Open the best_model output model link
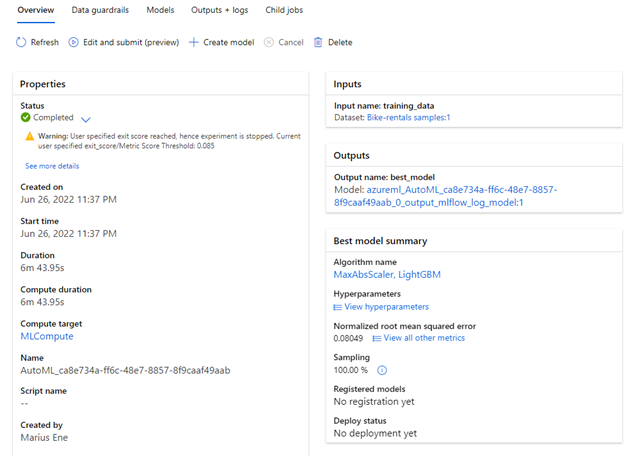 (x=445, y=195)
